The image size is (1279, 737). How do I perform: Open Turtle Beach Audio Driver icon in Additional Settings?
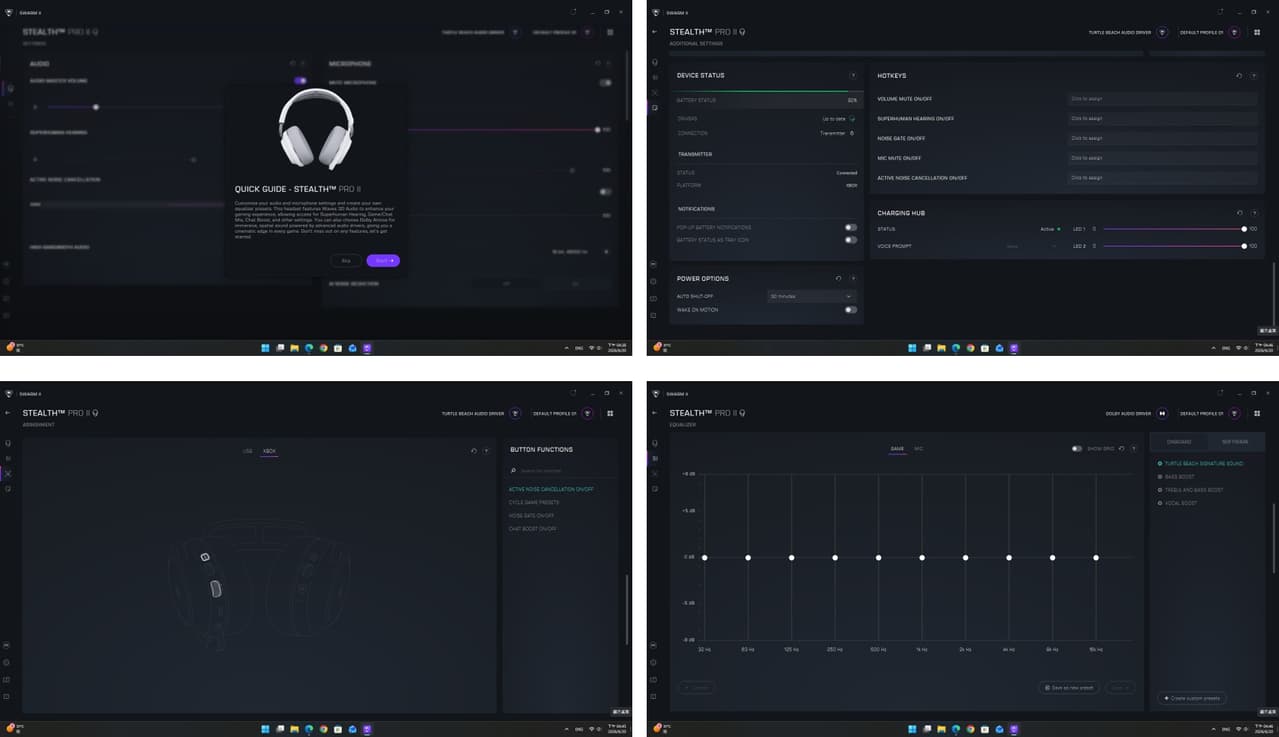[x=1162, y=32]
